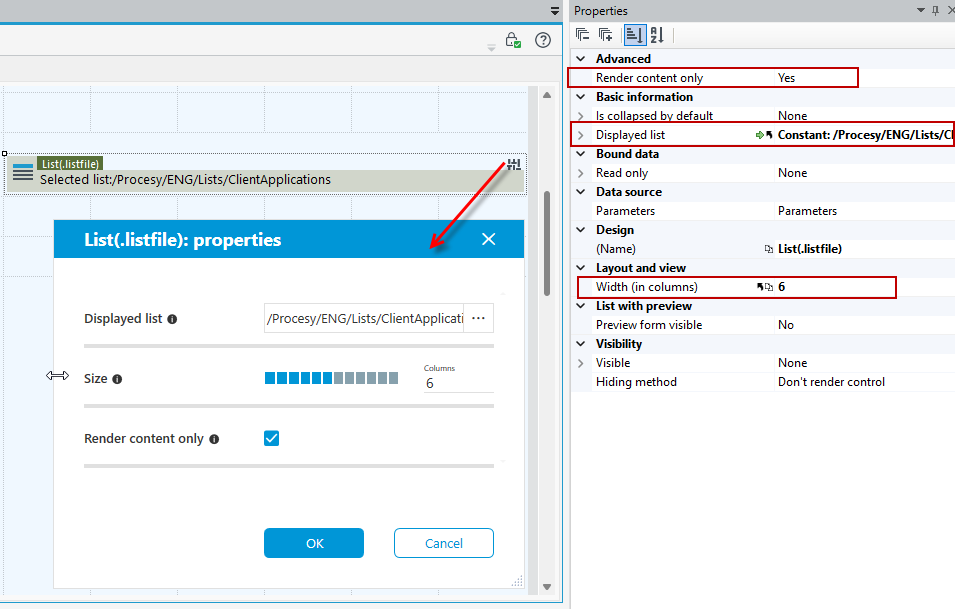Show info for Render content only
The image size is (955, 609).
tap(214, 439)
